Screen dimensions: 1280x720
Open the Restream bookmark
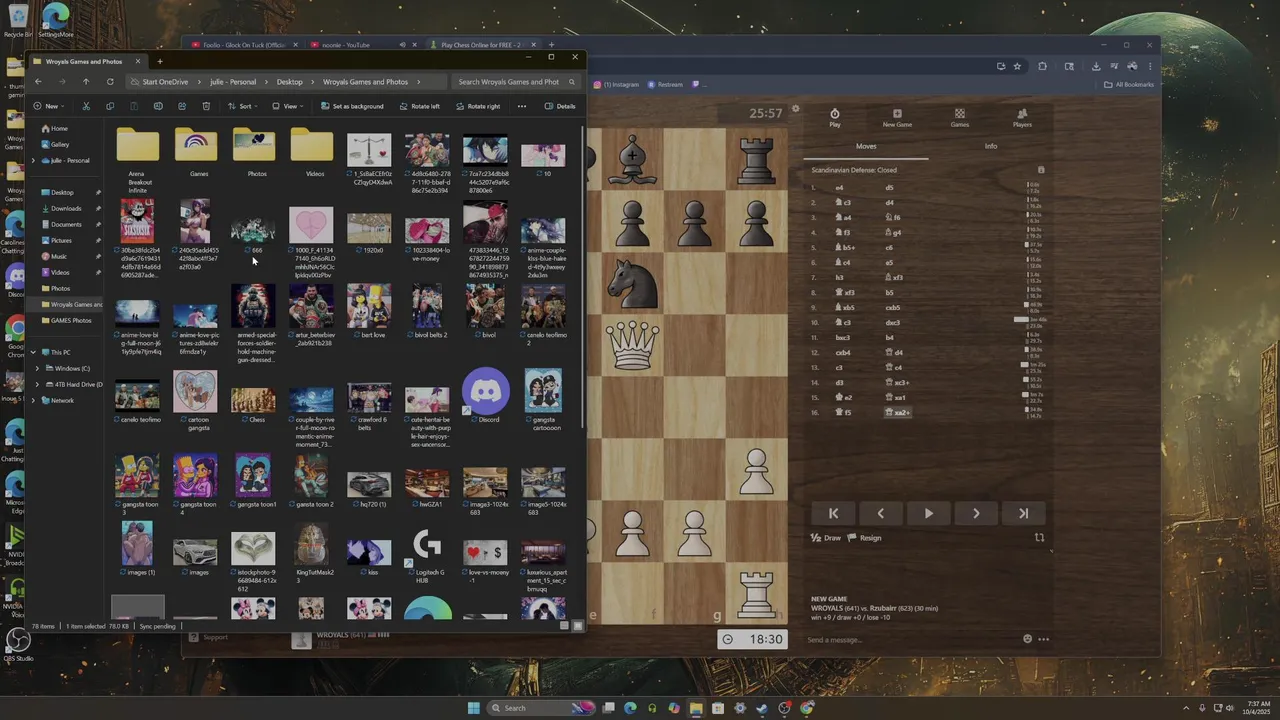pos(665,85)
